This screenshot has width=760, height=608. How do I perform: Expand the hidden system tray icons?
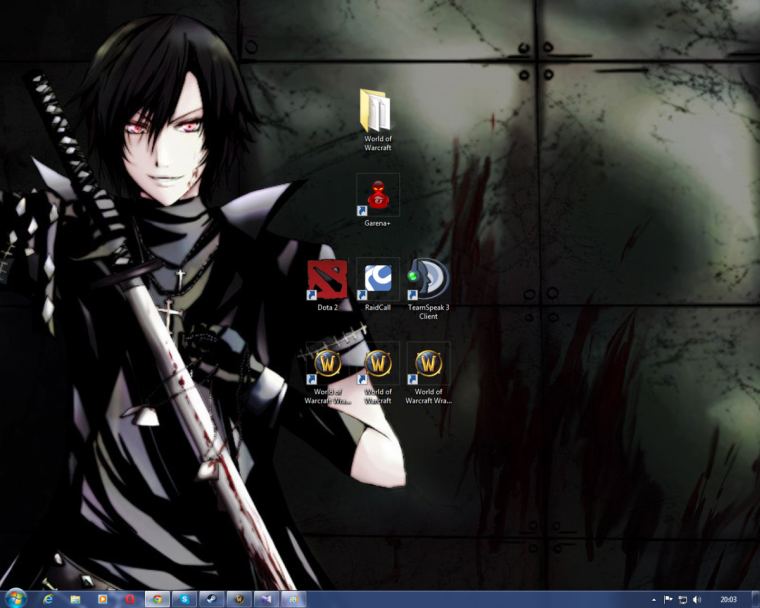click(655, 599)
